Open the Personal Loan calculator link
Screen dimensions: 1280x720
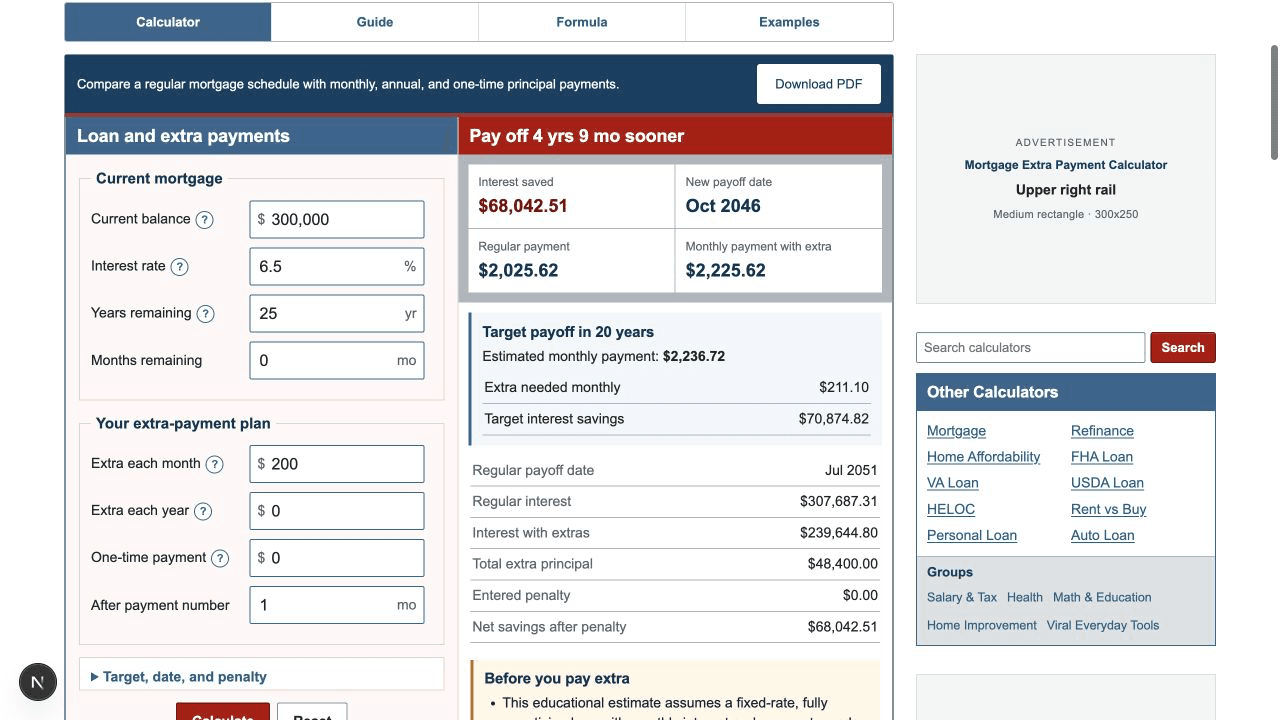pos(972,535)
